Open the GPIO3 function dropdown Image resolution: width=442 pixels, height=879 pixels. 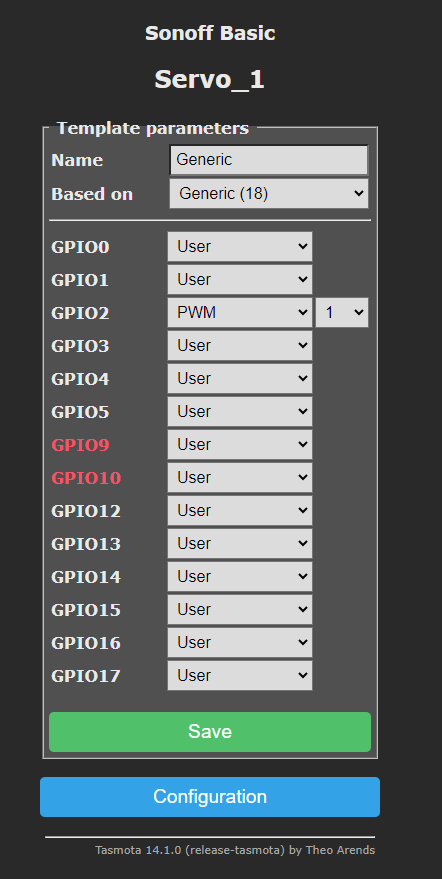(x=240, y=346)
